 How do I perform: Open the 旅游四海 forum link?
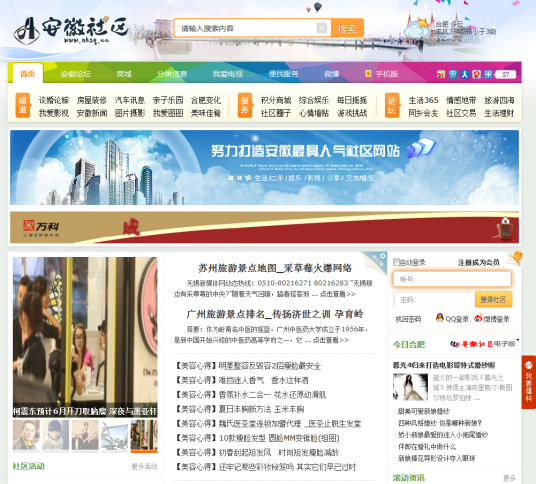(499, 100)
